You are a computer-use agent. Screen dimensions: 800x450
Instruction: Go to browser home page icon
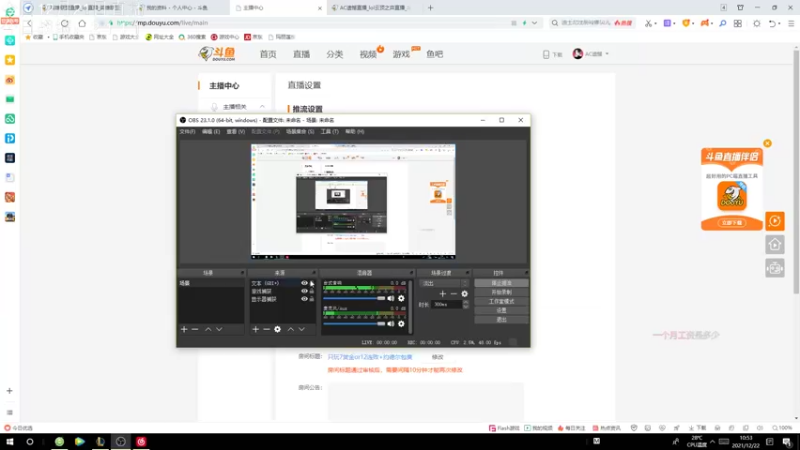click(82, 23)
